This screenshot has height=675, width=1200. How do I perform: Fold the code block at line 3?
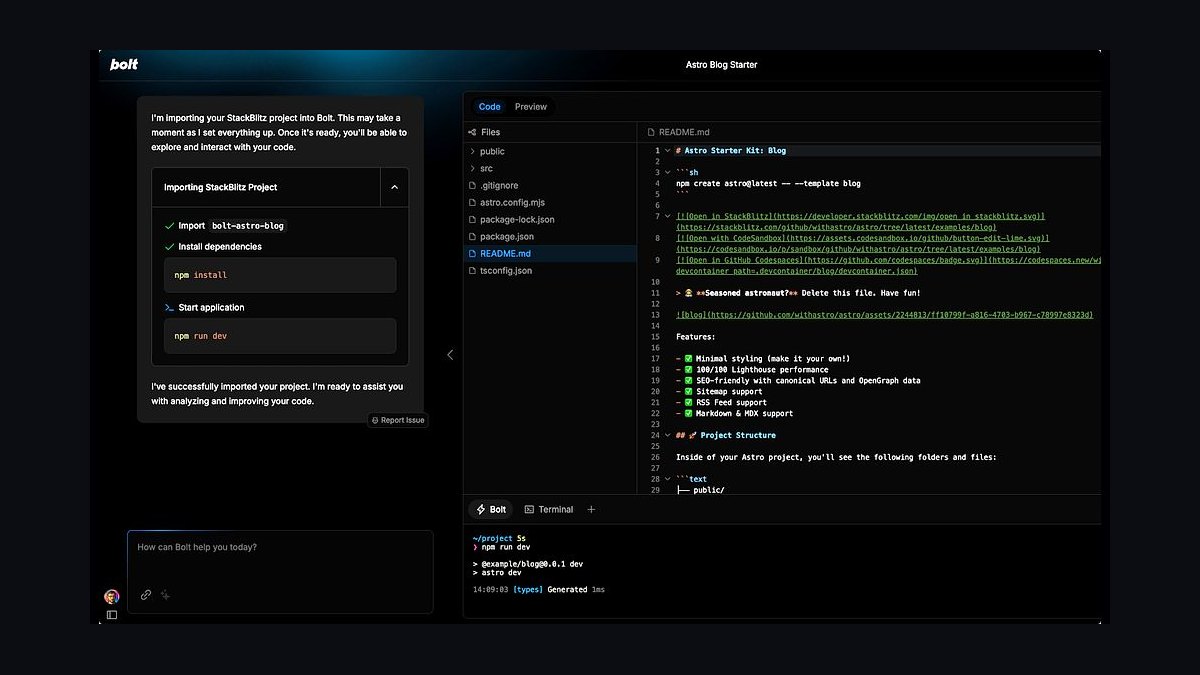(x=667, y=172)
